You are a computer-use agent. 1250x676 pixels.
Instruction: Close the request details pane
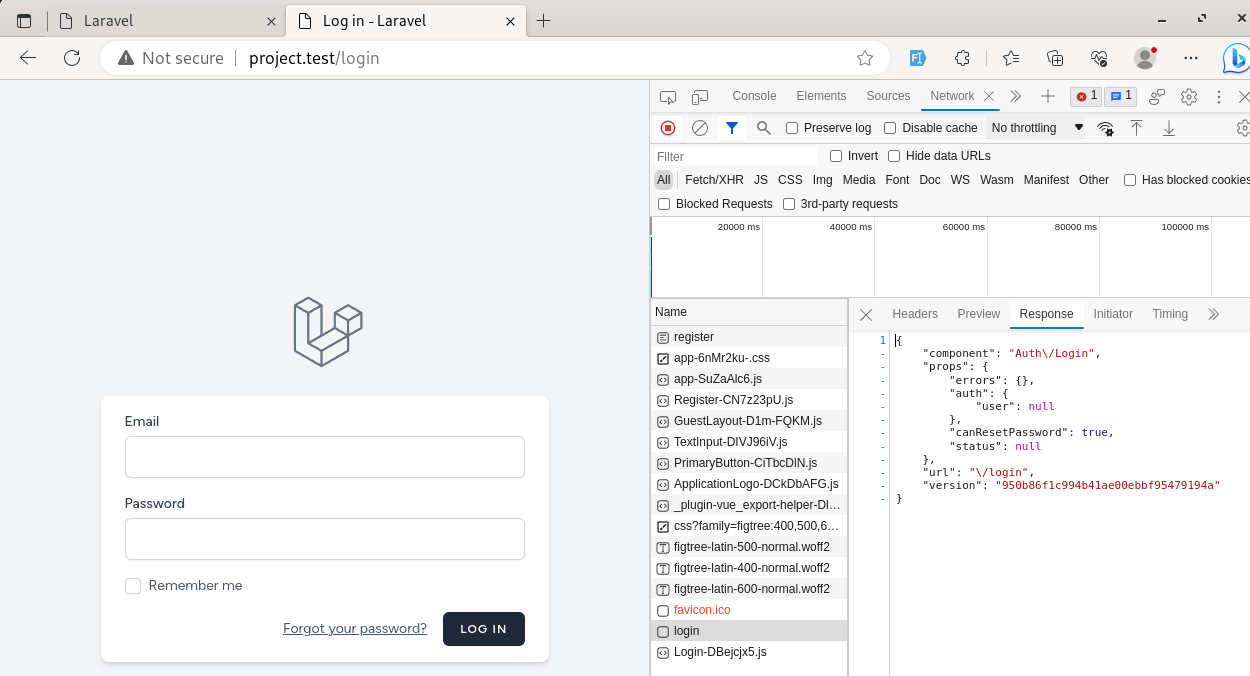(866, 314)
